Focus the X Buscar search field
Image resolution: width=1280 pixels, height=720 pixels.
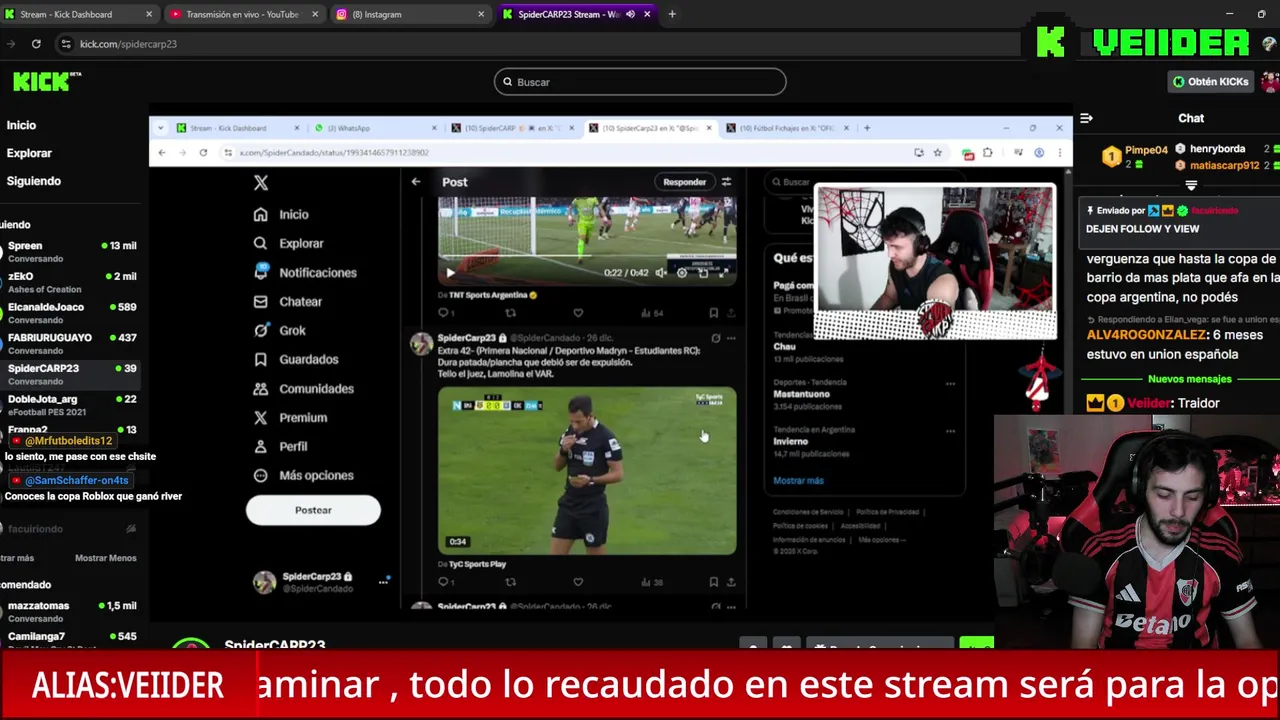pos(790,182)
